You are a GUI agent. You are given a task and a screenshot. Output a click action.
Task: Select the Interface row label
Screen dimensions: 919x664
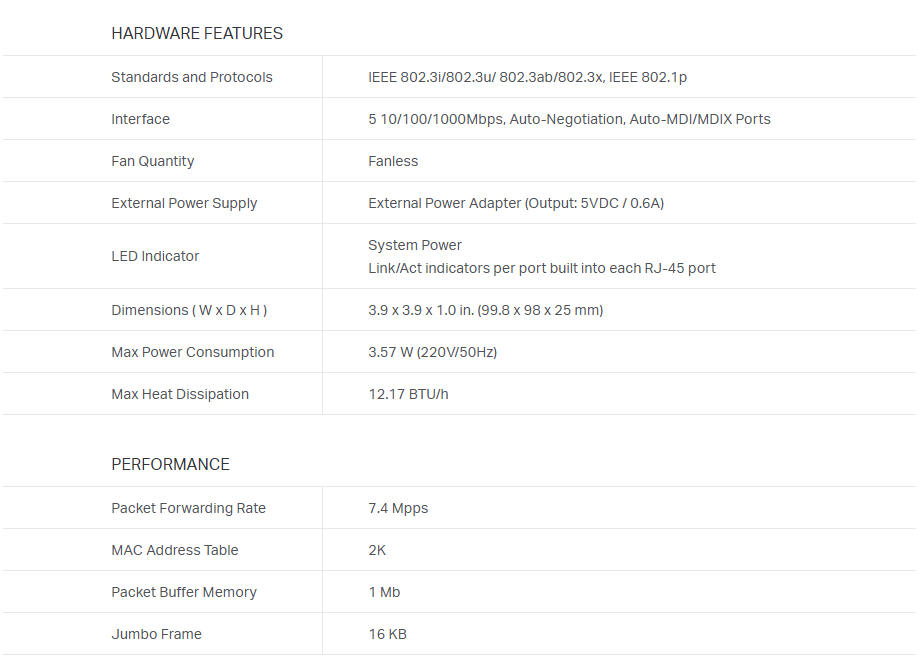141,119
